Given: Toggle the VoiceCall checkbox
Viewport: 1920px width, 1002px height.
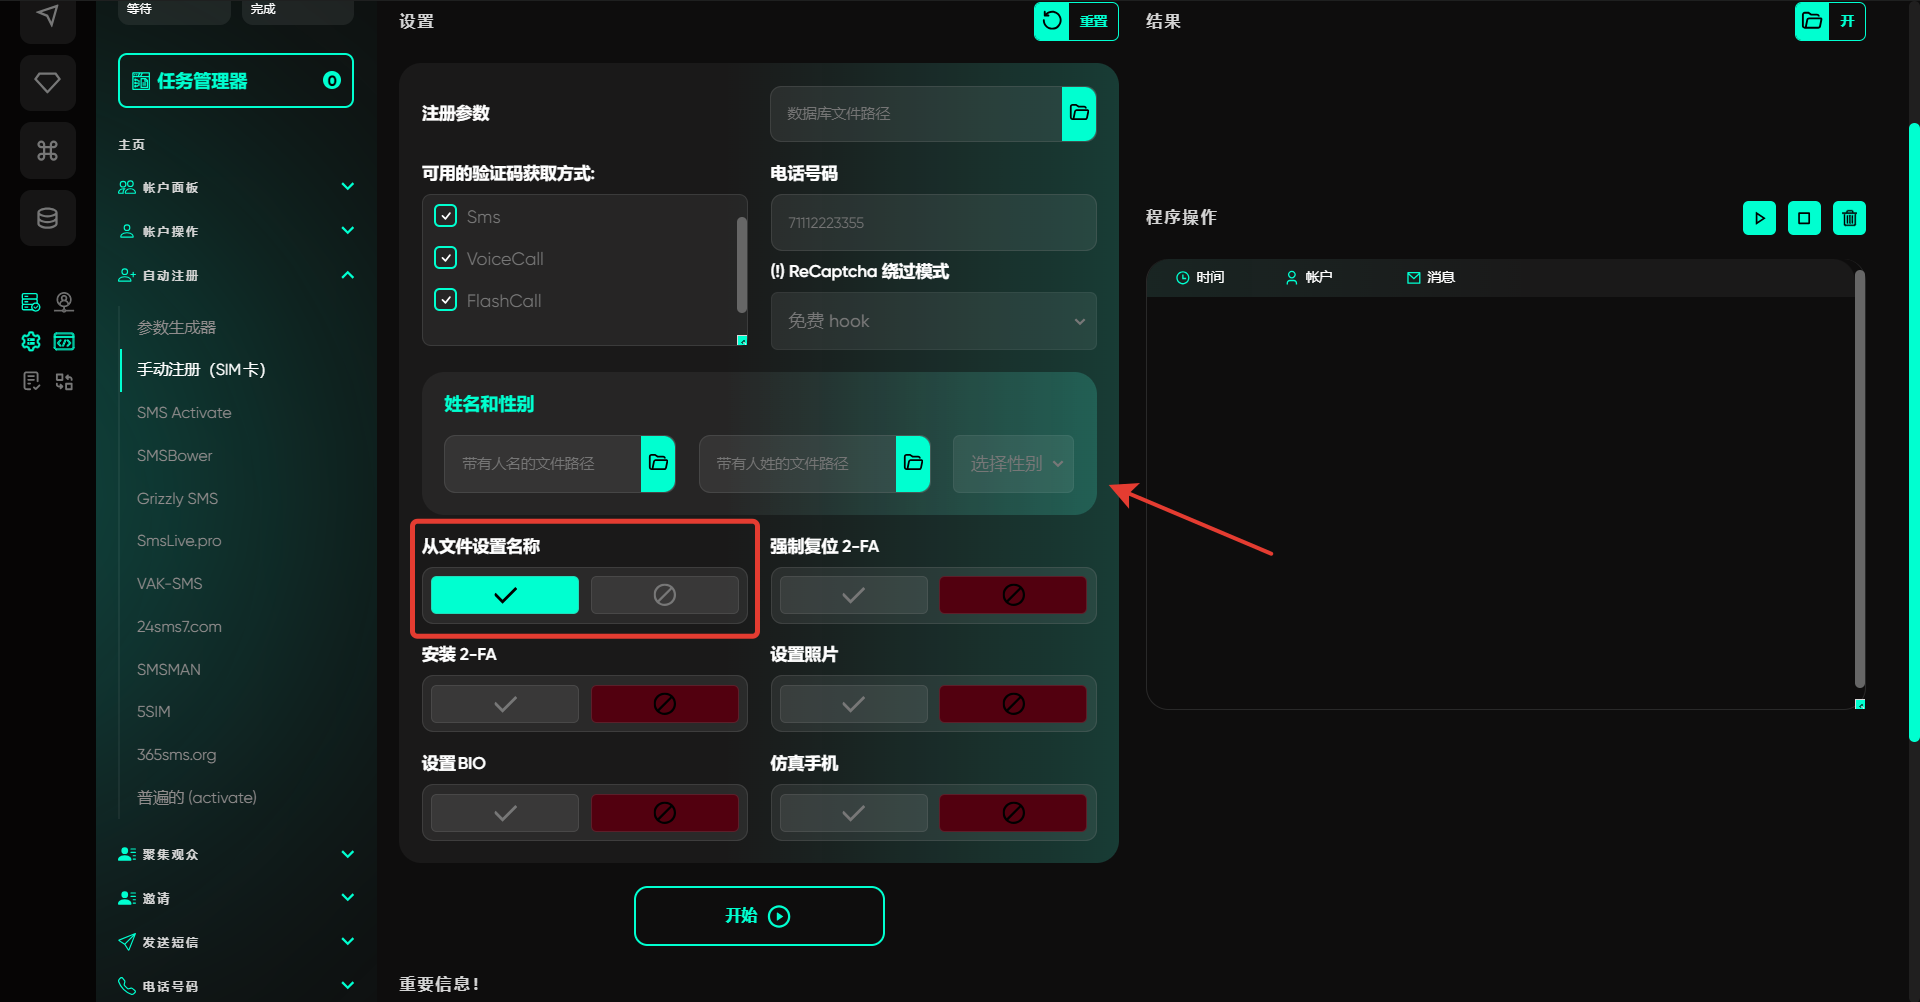Looking at the screenshot, I should tap(446, 258).
